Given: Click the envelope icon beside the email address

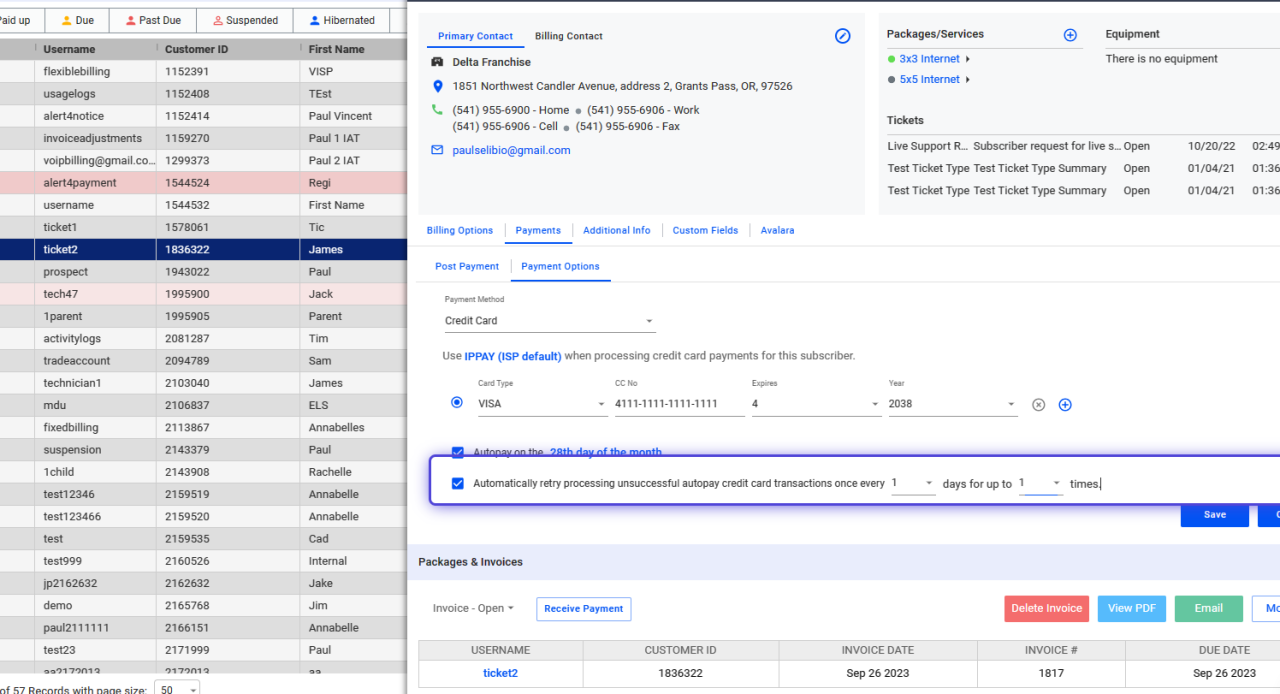Looking at the screenshot, I should (x=435, y=150).
